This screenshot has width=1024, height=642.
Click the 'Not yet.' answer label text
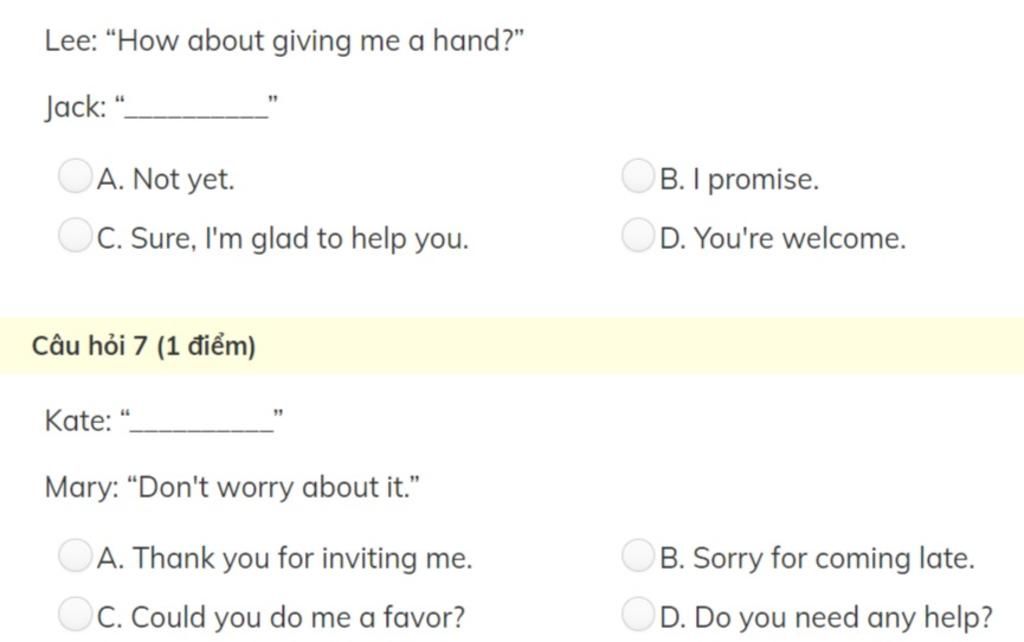[x=184, y=180]
